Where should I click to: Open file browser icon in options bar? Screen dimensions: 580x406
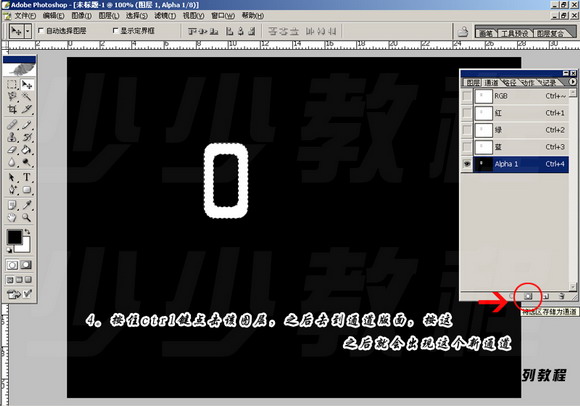463,31
